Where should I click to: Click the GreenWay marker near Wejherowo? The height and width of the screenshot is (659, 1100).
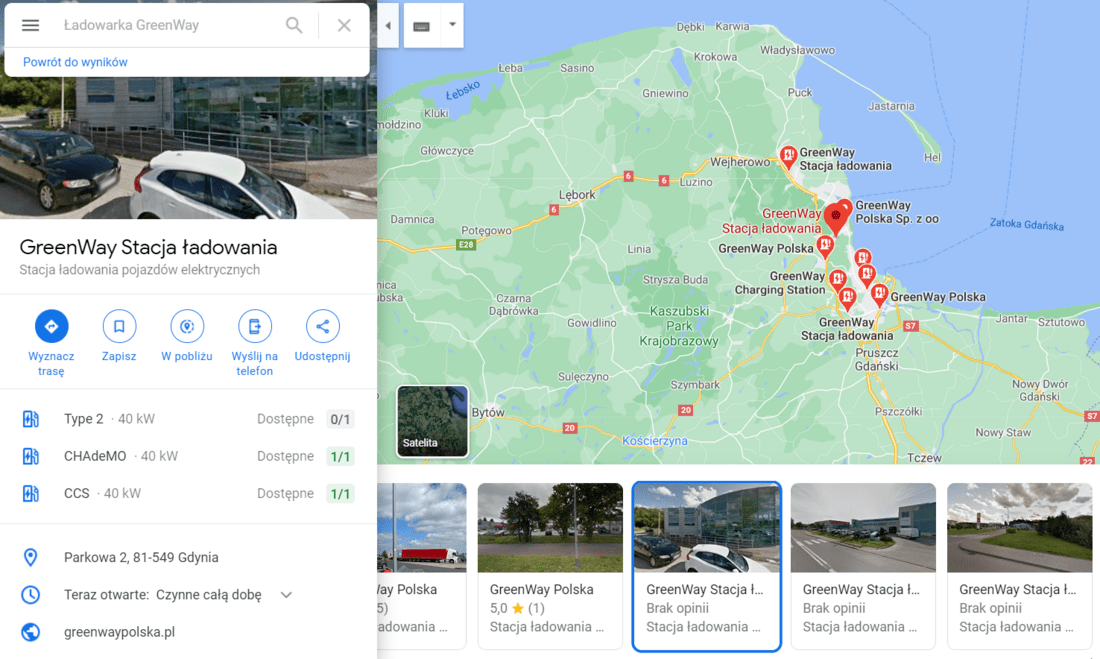click(788, 157)
